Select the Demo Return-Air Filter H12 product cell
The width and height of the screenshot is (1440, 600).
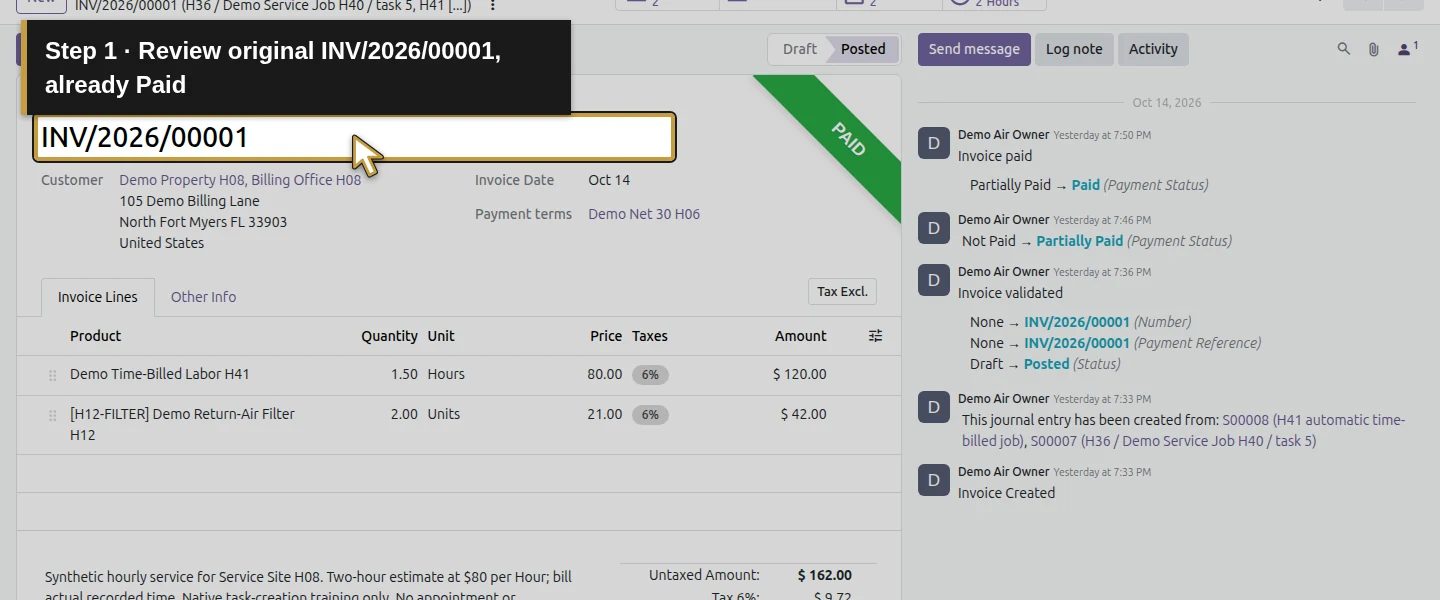coord(182,424)
